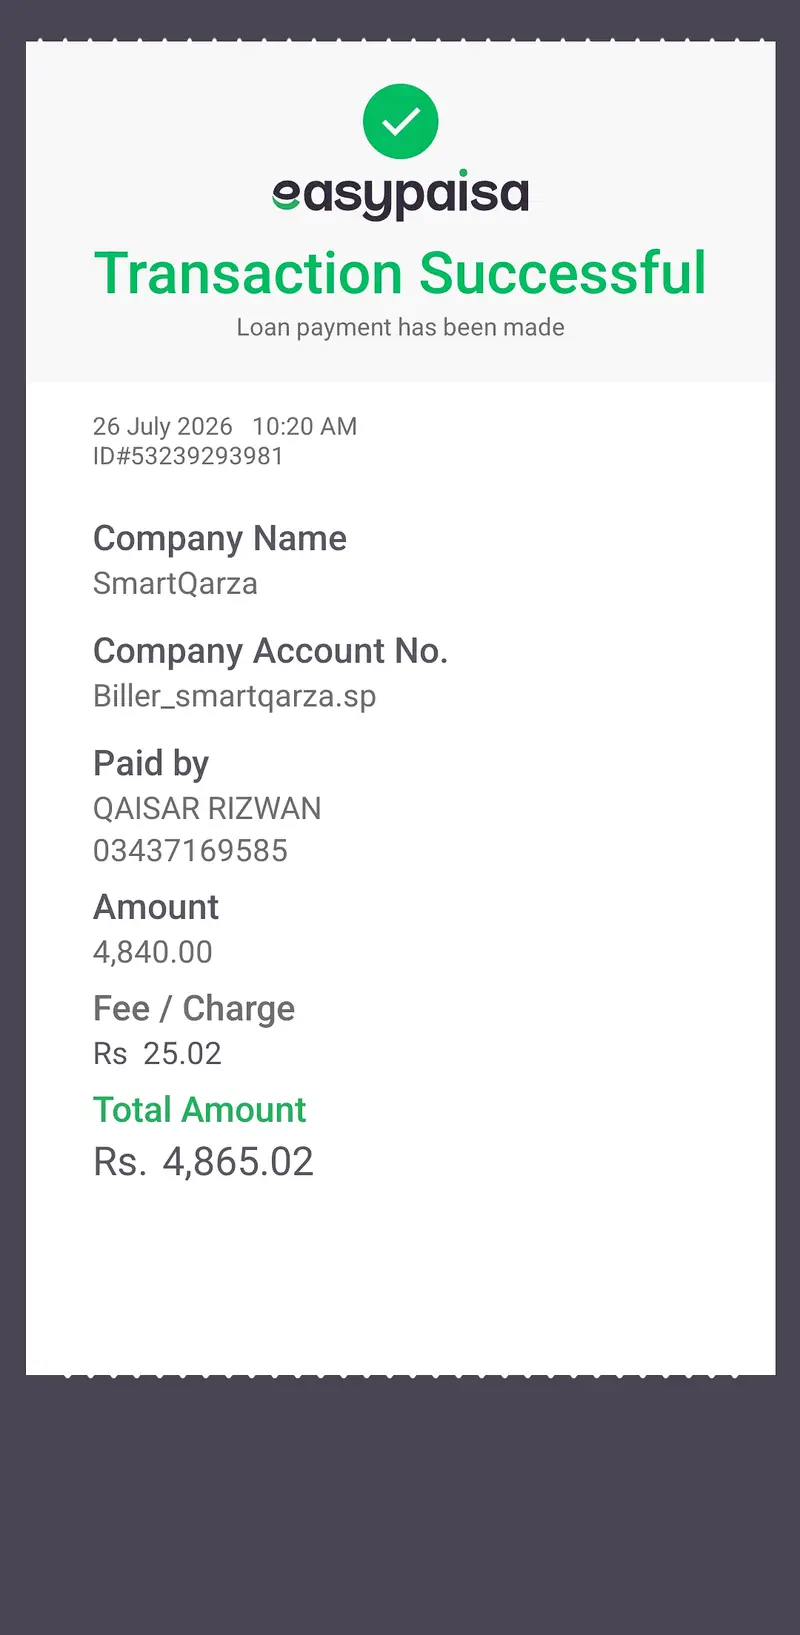Click the 'Loan payment has been made' message
800x1635 pixels.
(400, 327)
